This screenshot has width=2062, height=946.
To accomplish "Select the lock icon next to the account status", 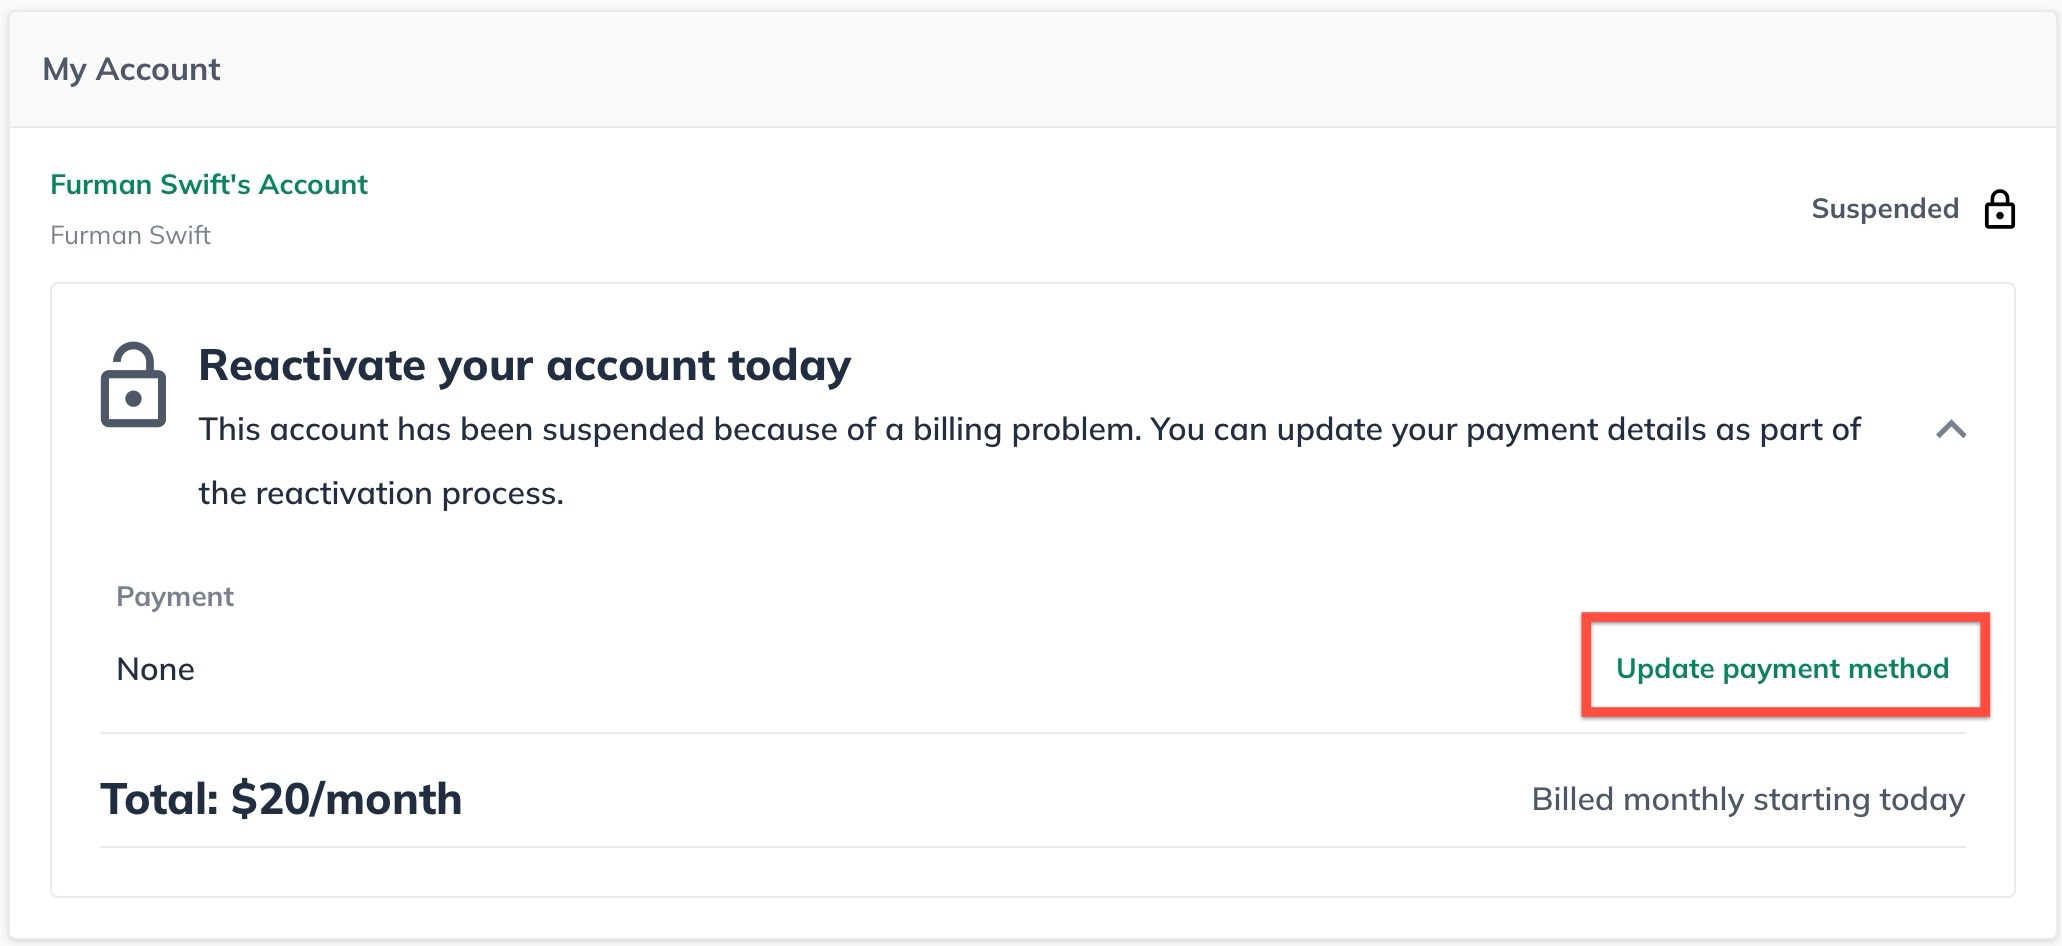I will click(1998, 210).
